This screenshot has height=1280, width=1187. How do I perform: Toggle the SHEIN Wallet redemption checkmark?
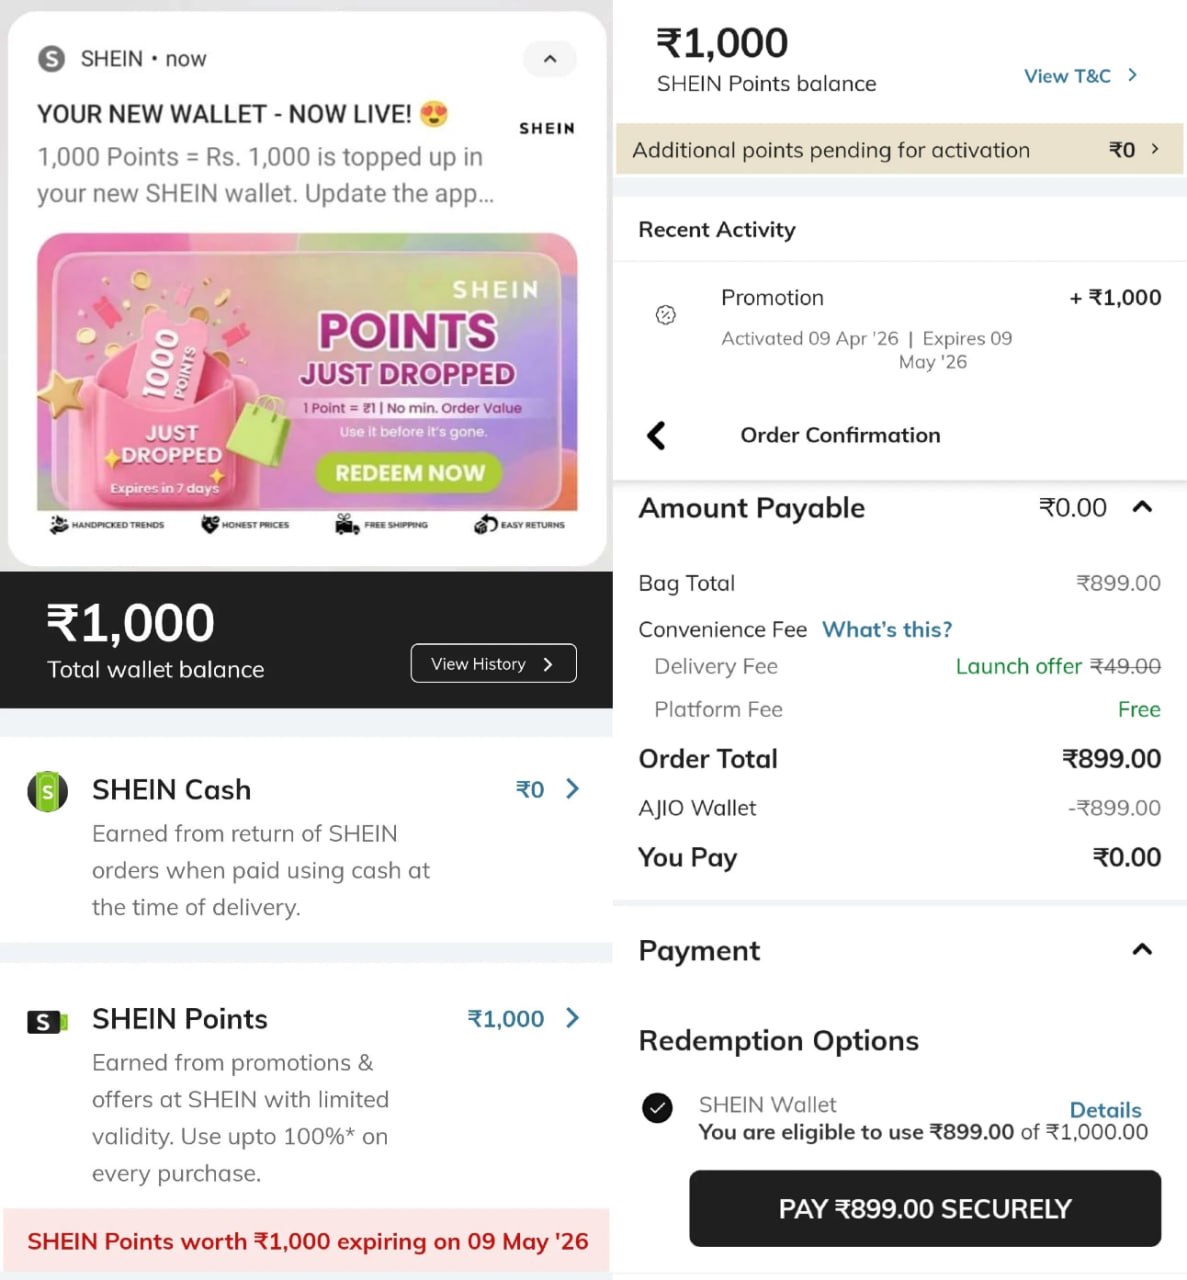pyautogui.click(x=657, y=1108)
